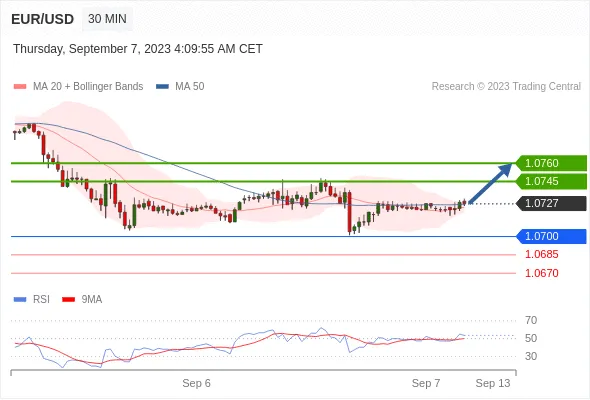Click the Sep 7 date axis label

(x=426, y=383)
